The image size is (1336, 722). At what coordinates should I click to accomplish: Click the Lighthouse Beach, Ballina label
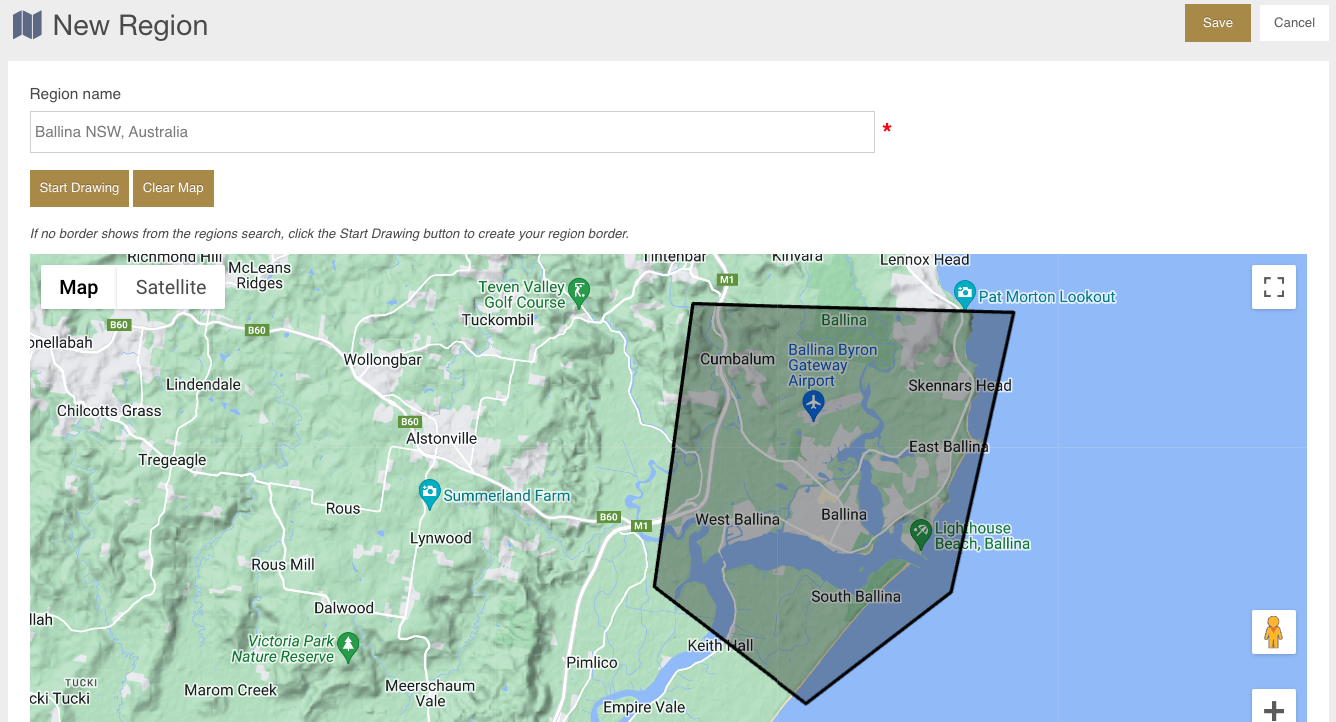[x=982, y=536]
